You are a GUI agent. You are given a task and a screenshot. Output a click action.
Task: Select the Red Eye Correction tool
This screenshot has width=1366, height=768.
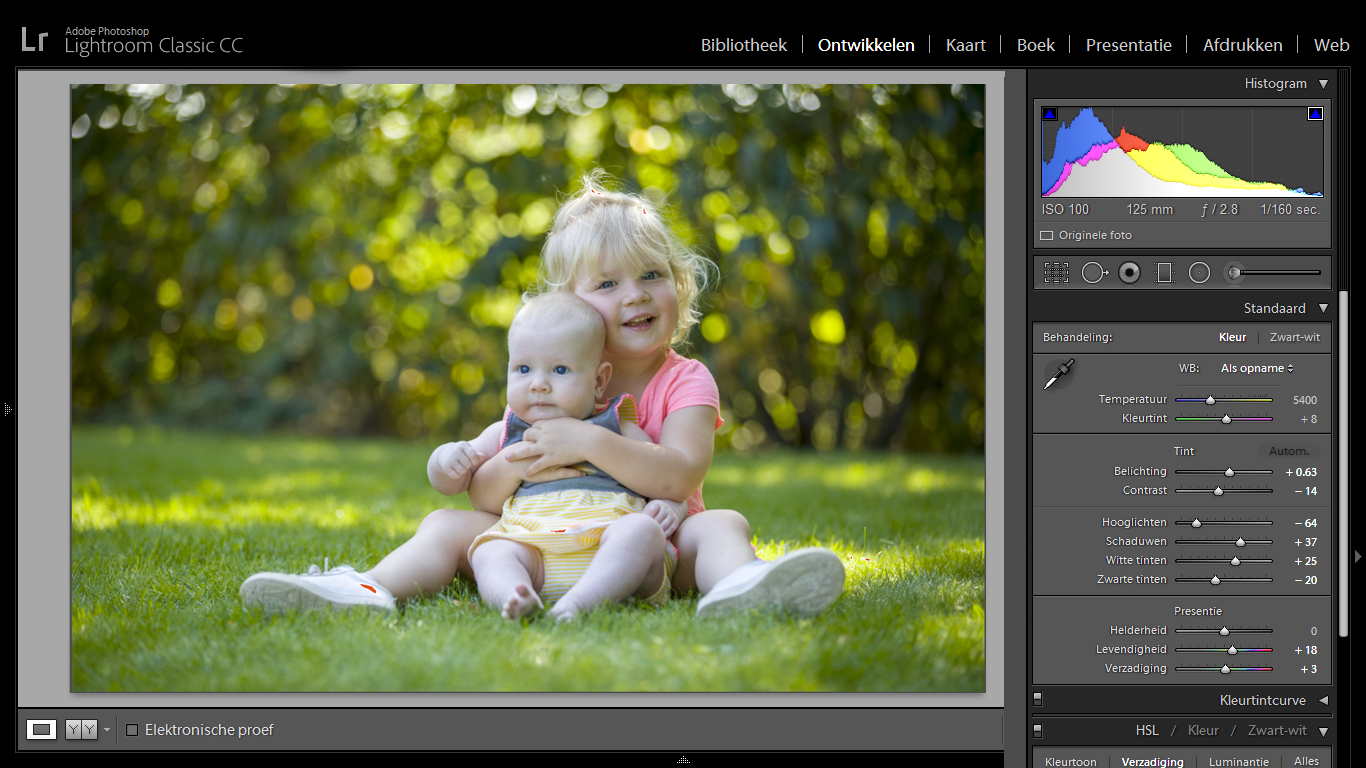coord(1129,272)
